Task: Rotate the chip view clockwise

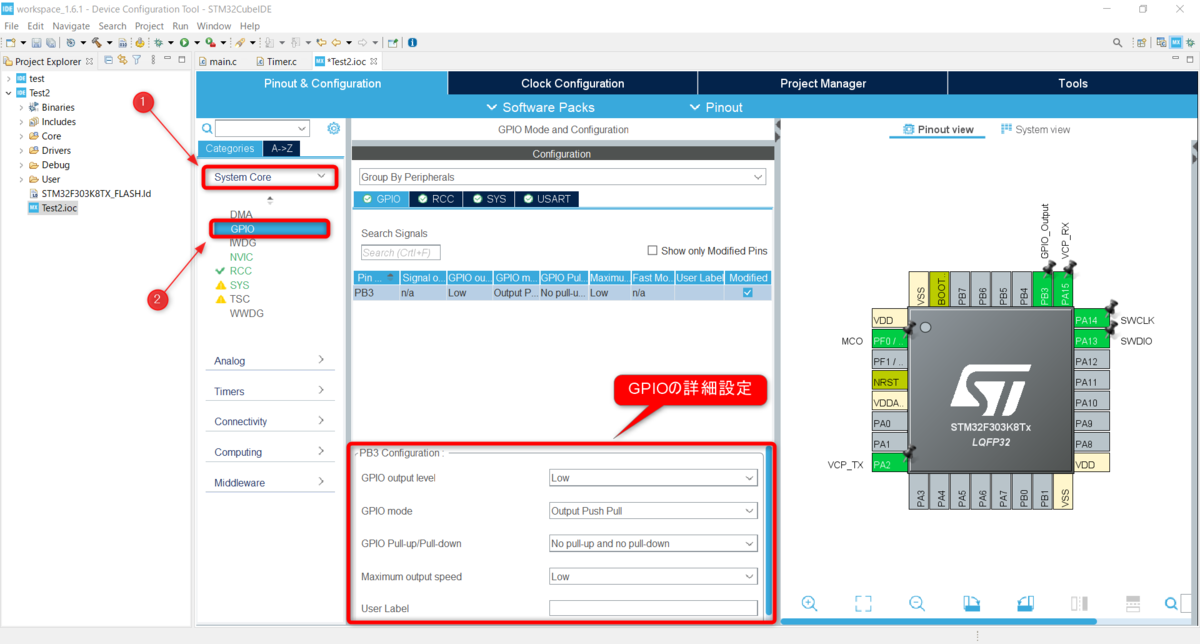Action: [971, 603]
